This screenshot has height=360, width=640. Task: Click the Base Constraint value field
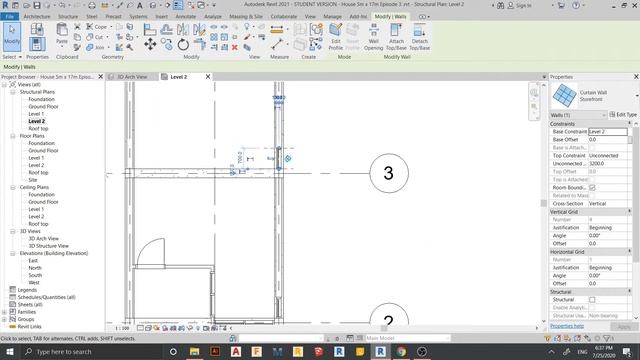coord(608,131)
